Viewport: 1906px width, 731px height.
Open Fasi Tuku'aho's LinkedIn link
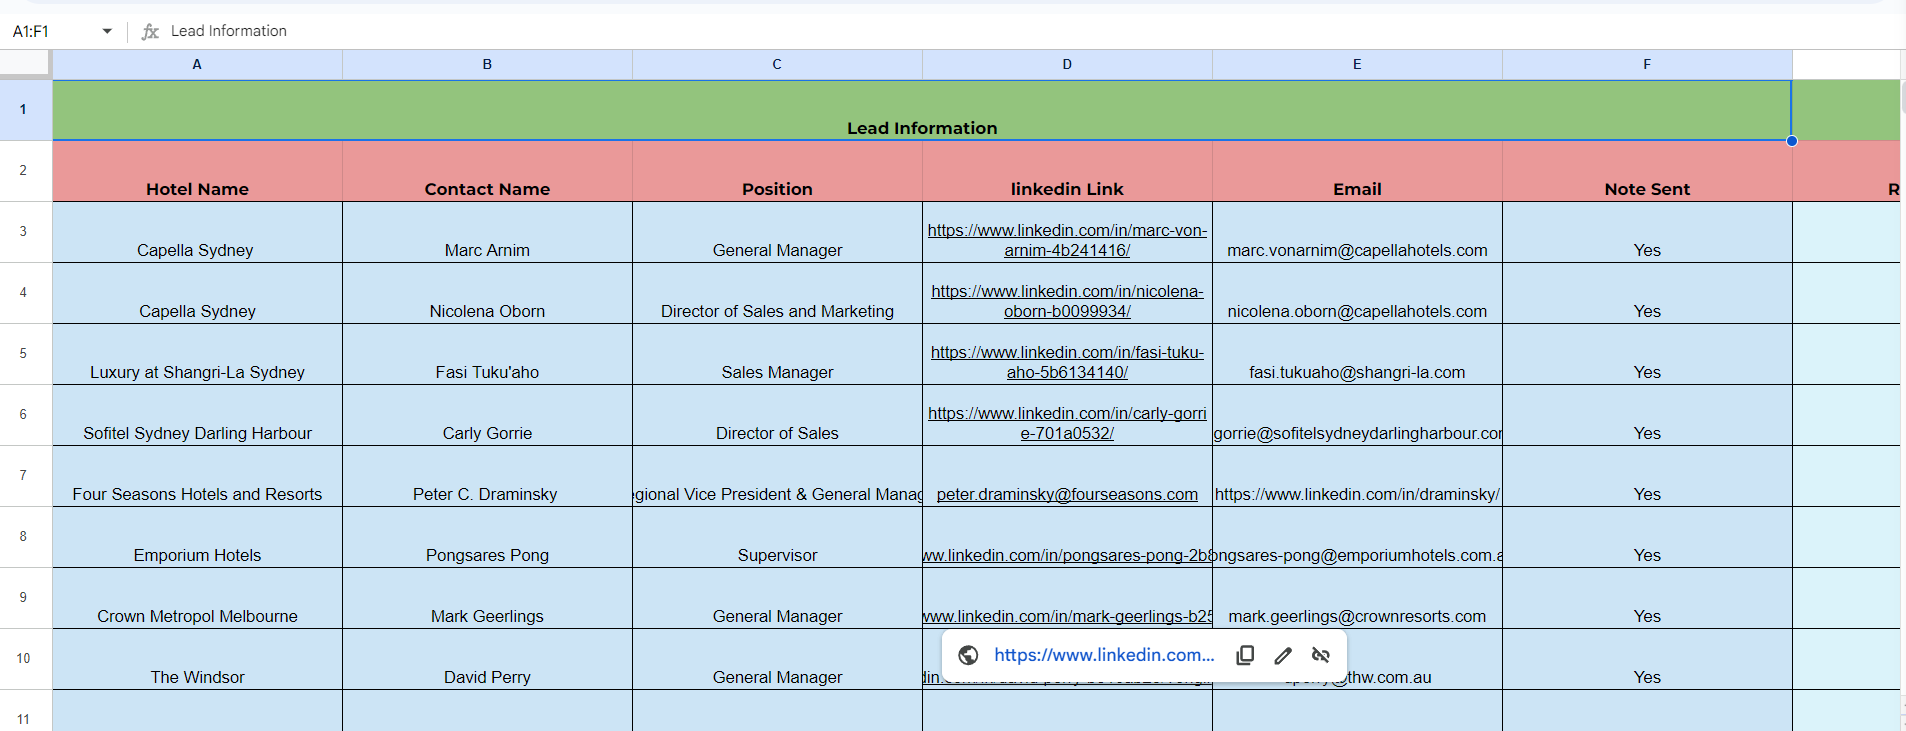point(1067,362)
